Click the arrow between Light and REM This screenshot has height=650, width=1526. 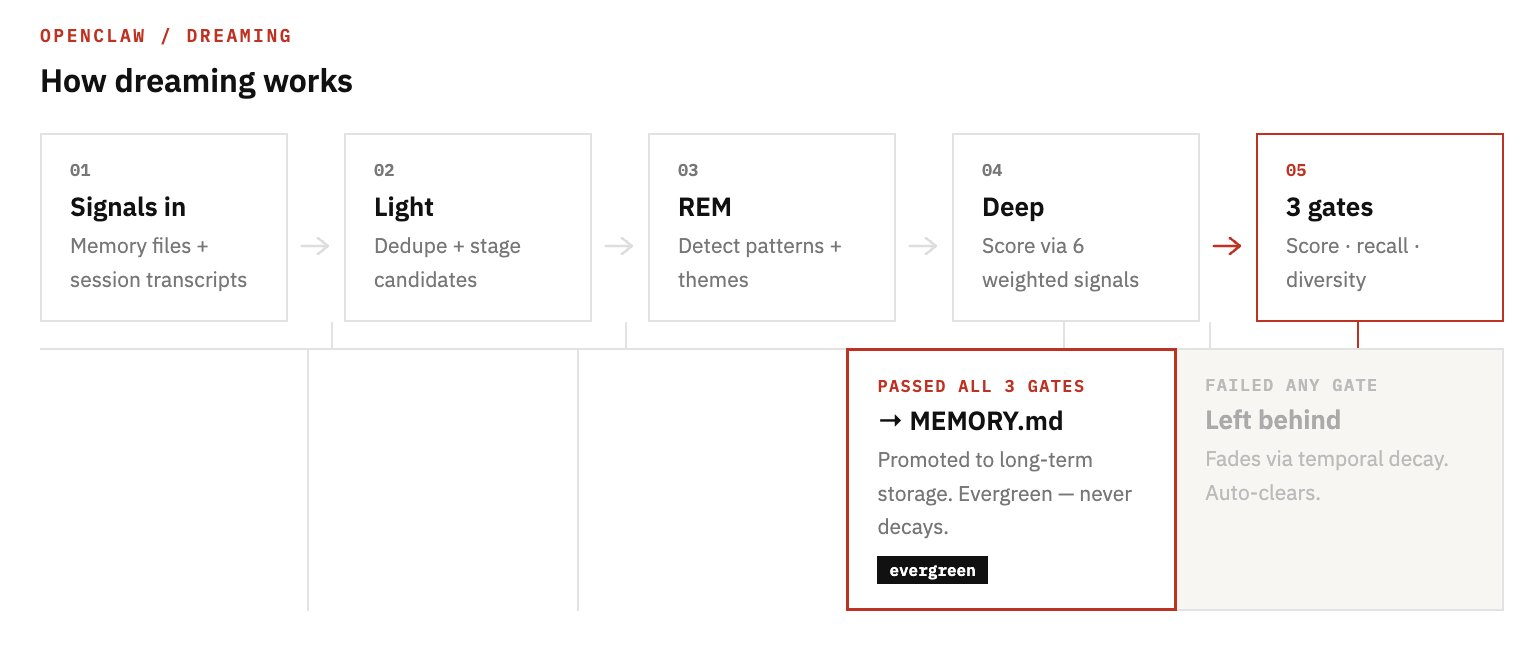[x=619, y=246]
